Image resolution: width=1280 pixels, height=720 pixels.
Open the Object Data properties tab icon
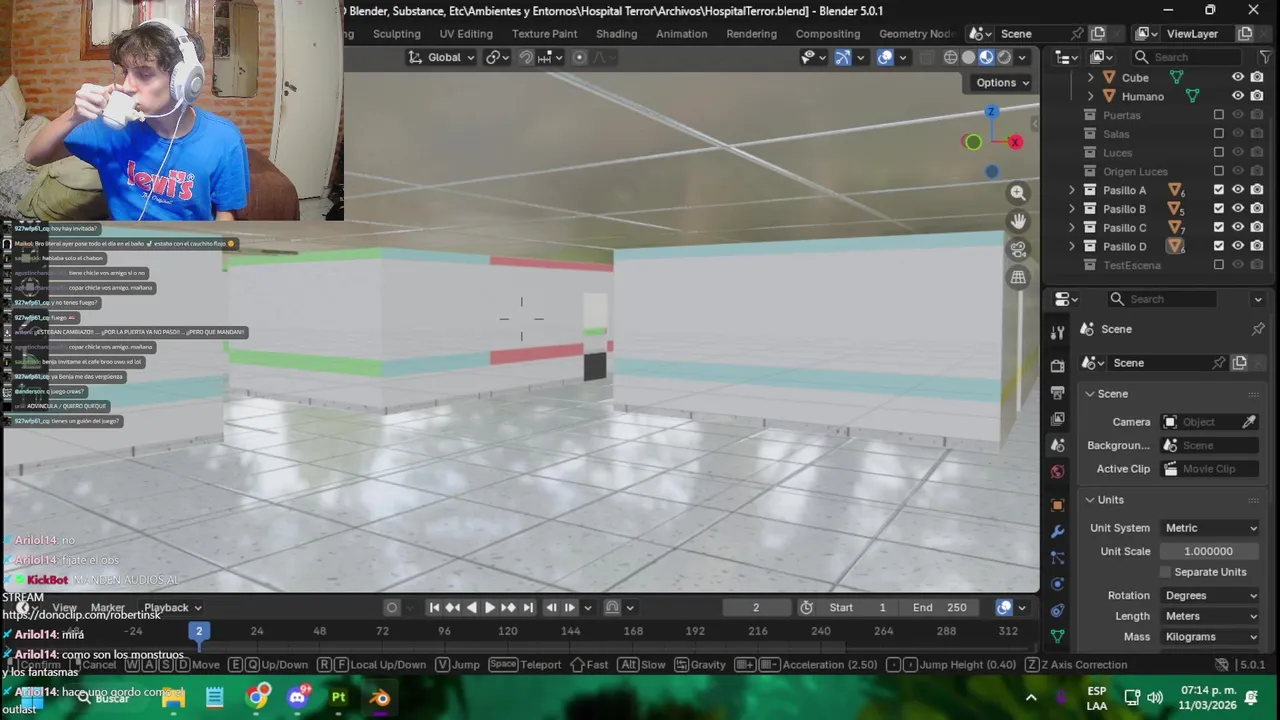click(x=1057, y=635)
